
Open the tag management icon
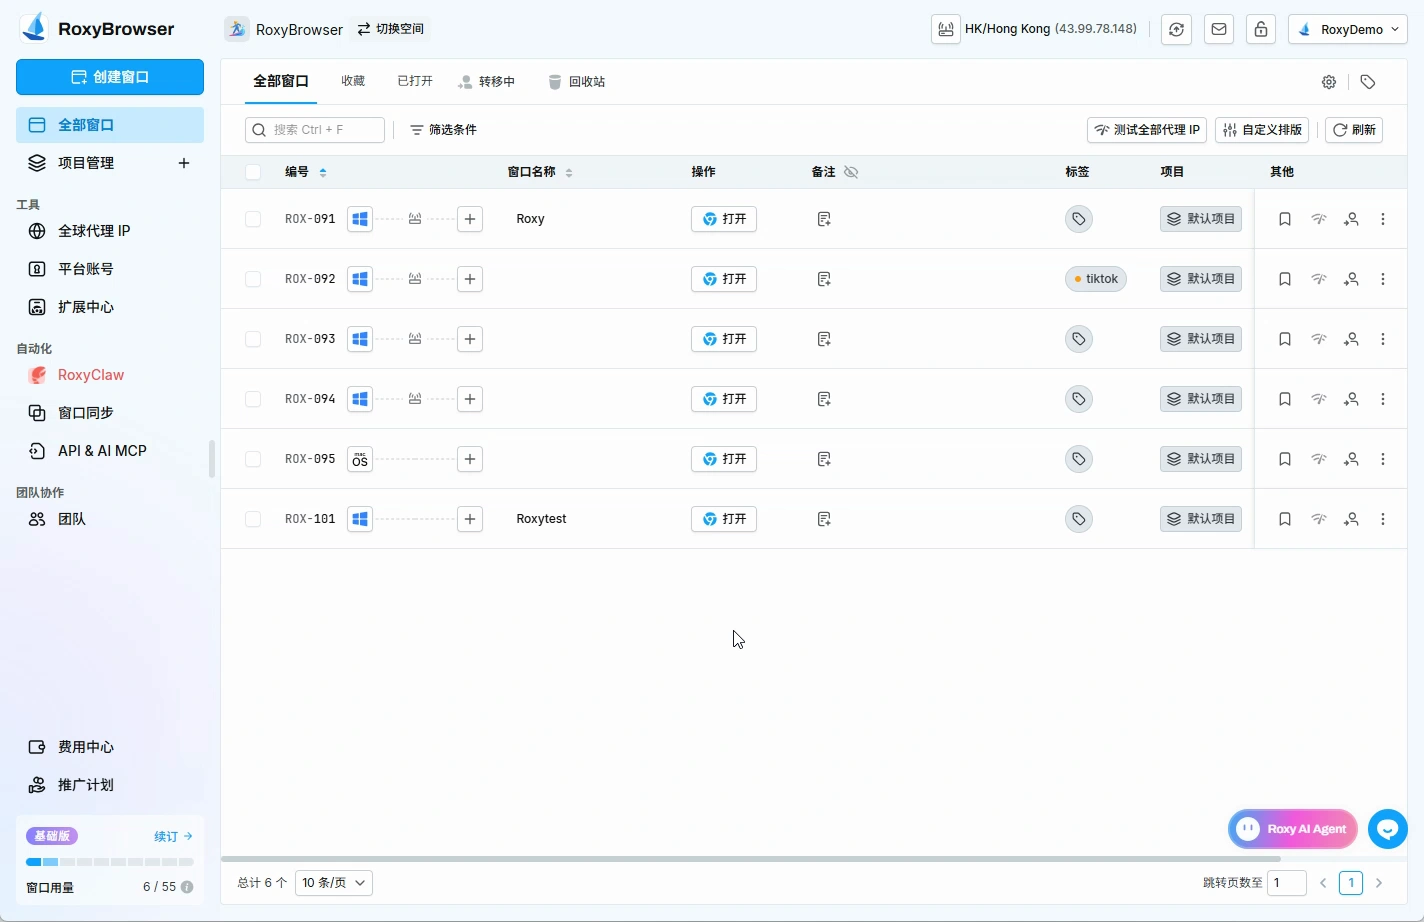click(1368, 82)
